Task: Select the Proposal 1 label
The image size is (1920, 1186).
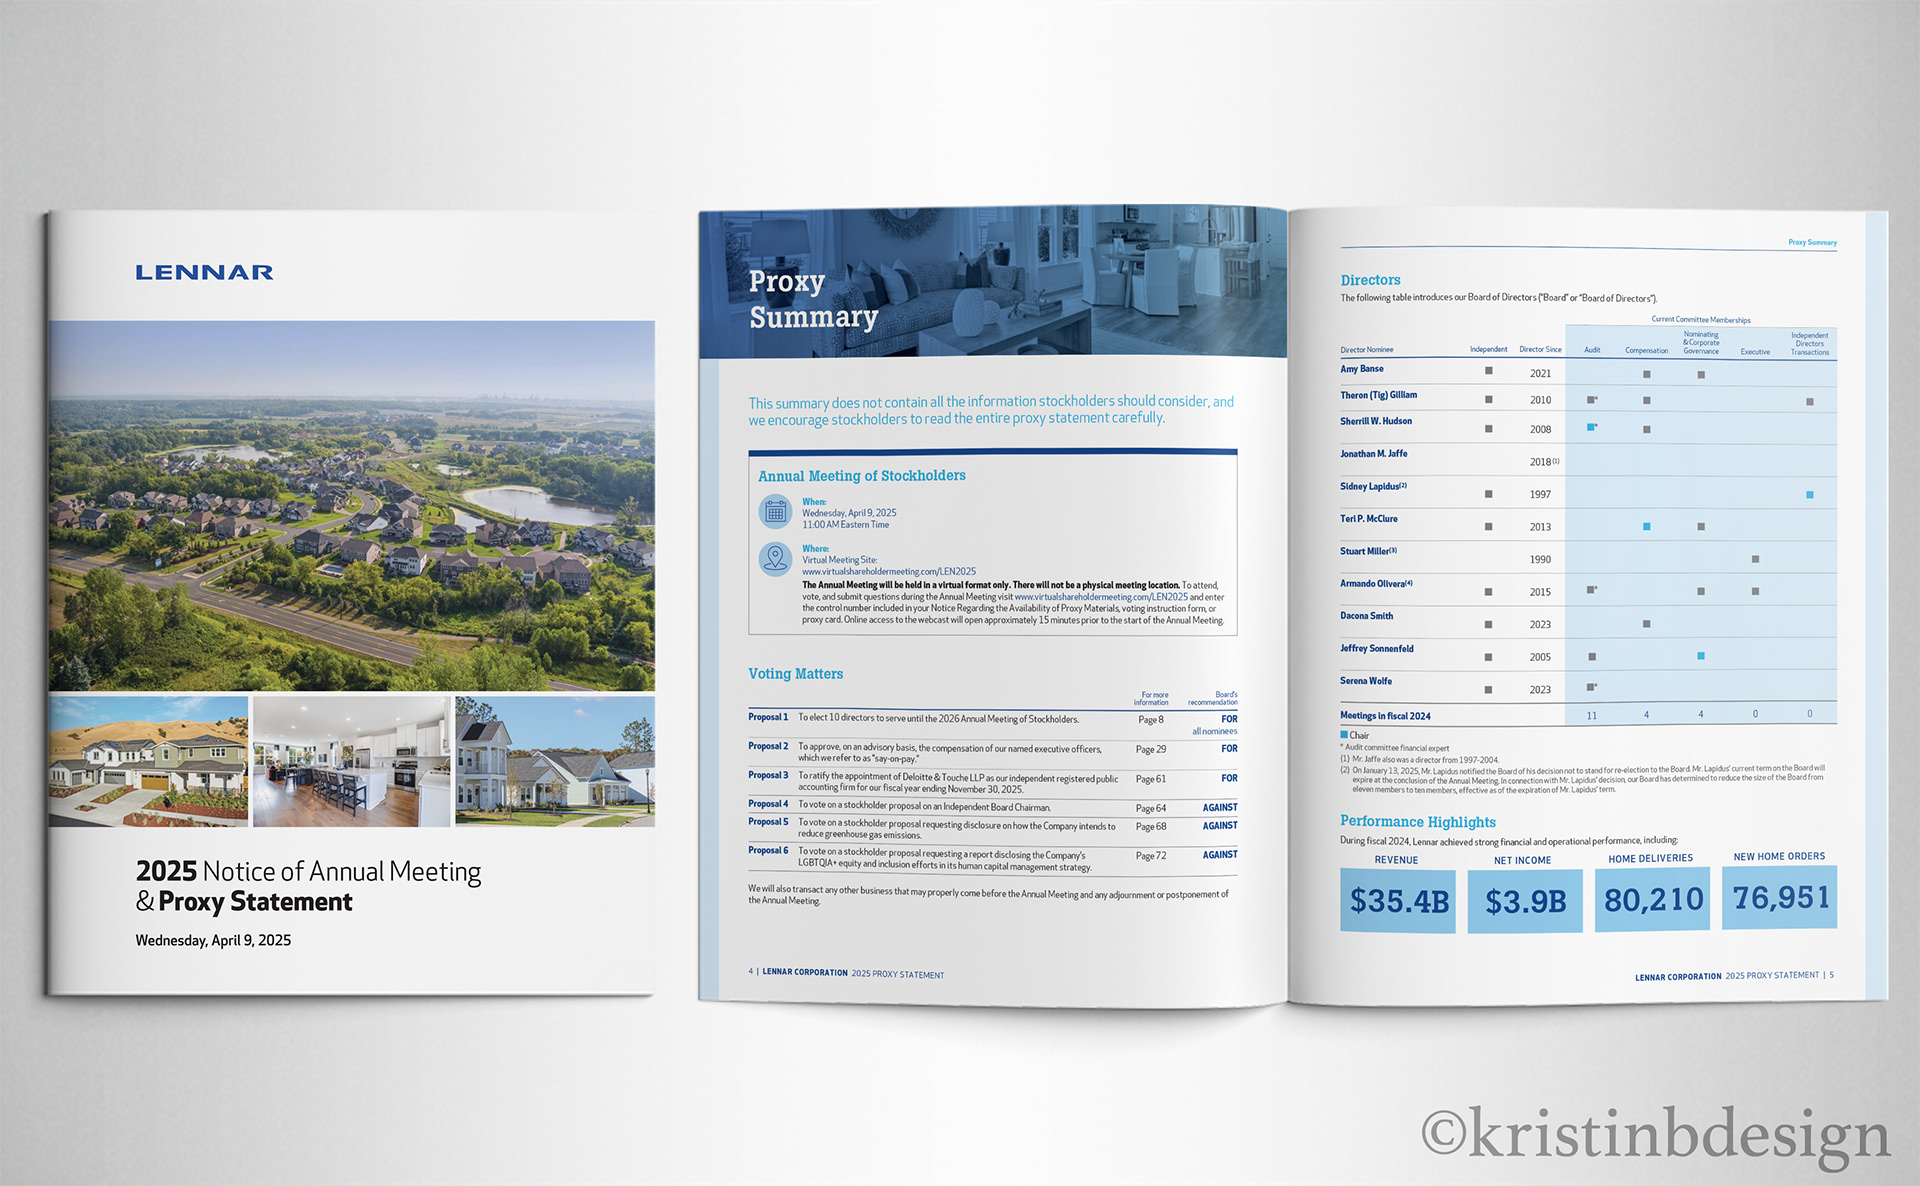Action: [768, 717]
